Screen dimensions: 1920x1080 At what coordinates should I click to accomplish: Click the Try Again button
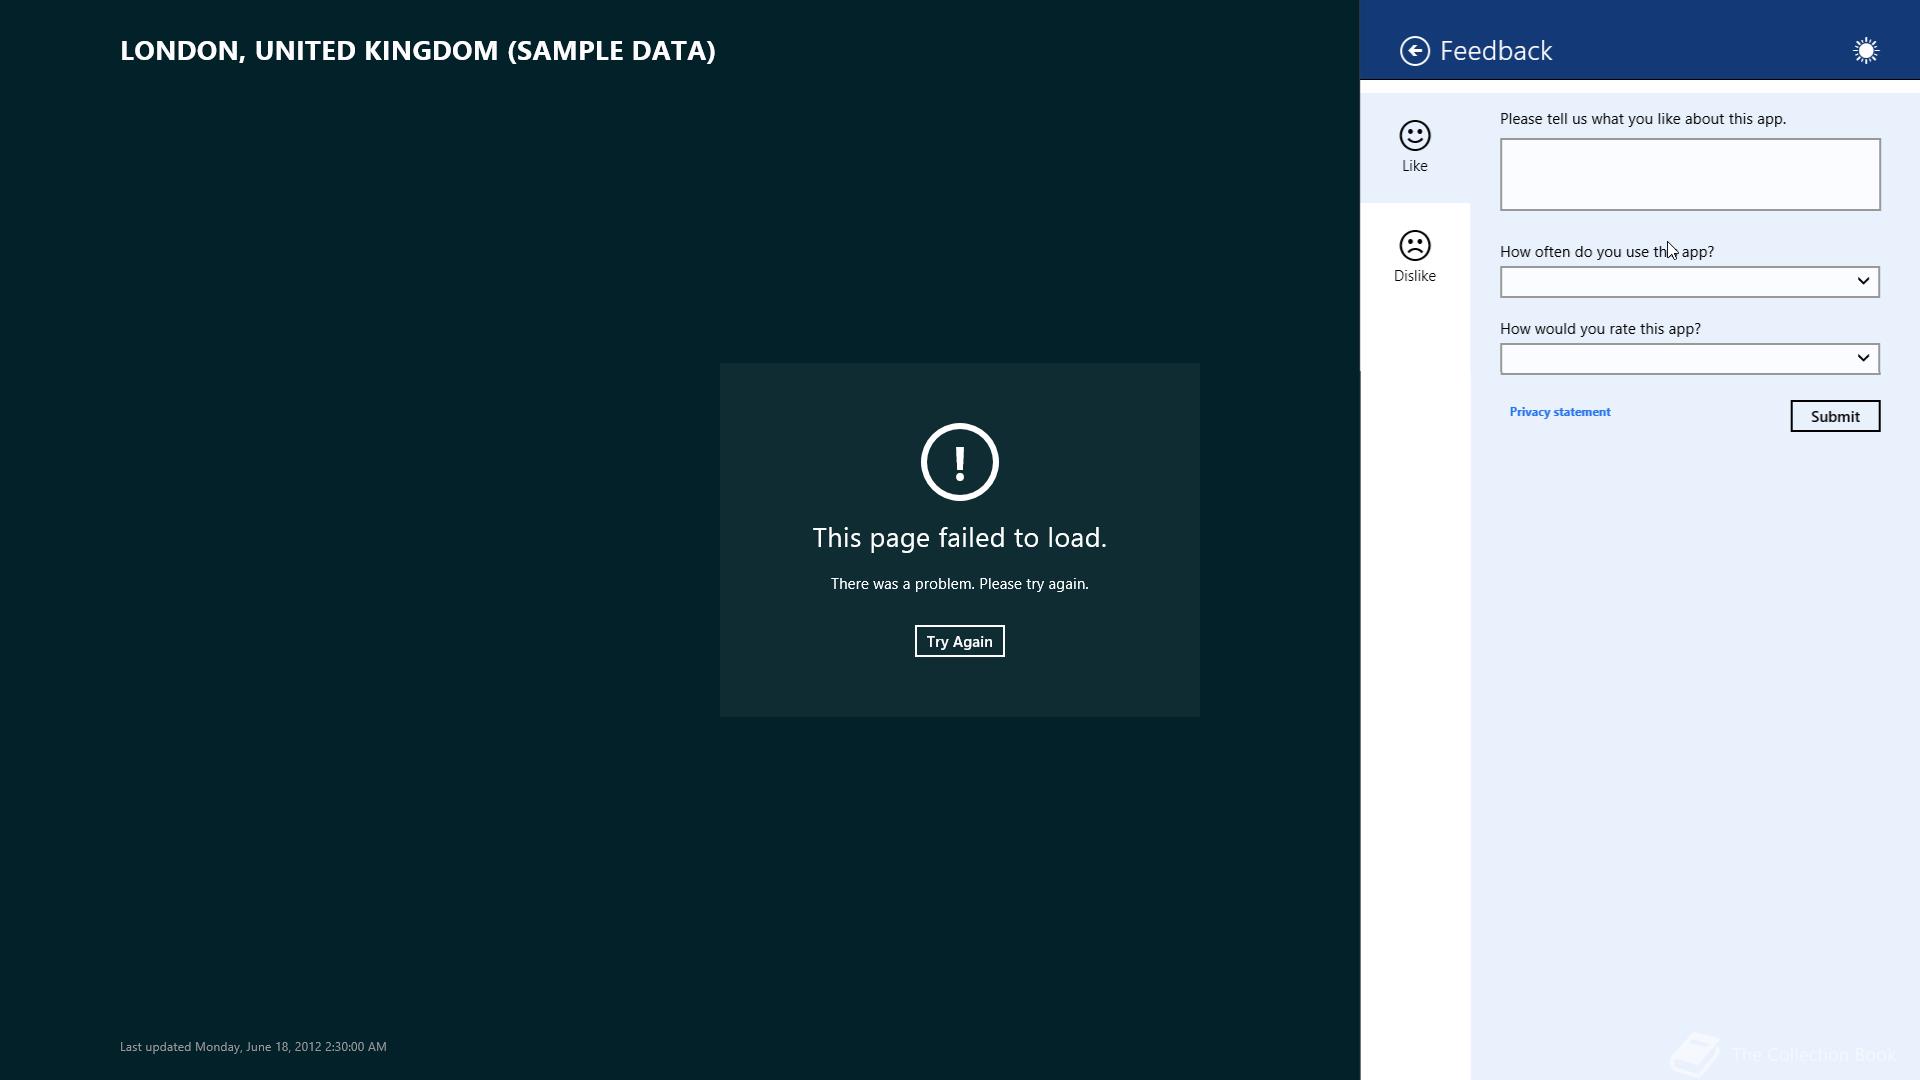[959, 641]
